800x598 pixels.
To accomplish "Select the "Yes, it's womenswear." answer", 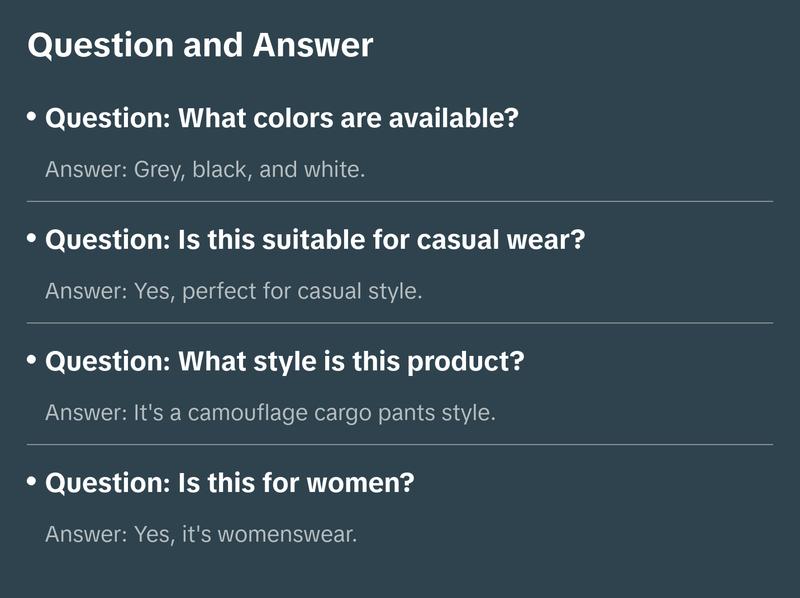I will (200, 535).
